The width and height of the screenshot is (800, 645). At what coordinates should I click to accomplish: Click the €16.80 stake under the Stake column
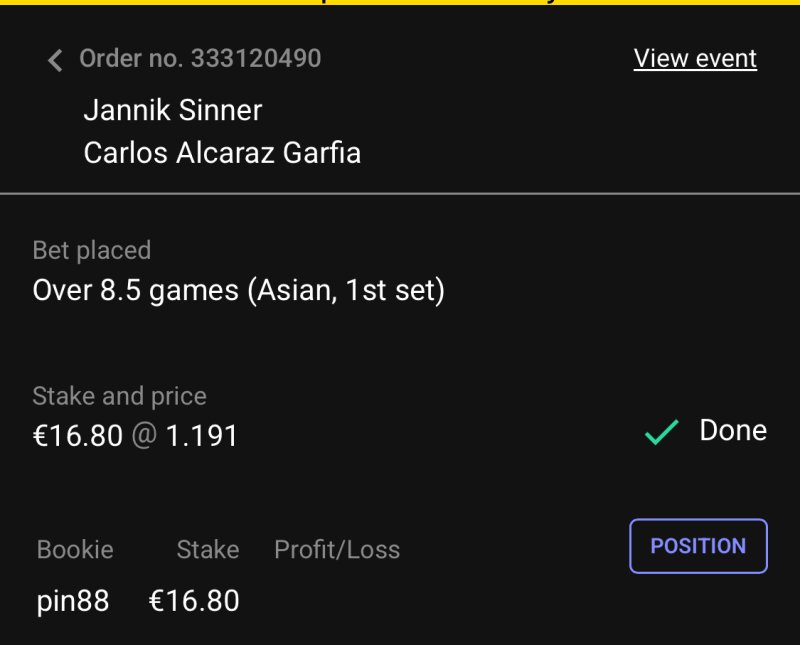point(194,601)
